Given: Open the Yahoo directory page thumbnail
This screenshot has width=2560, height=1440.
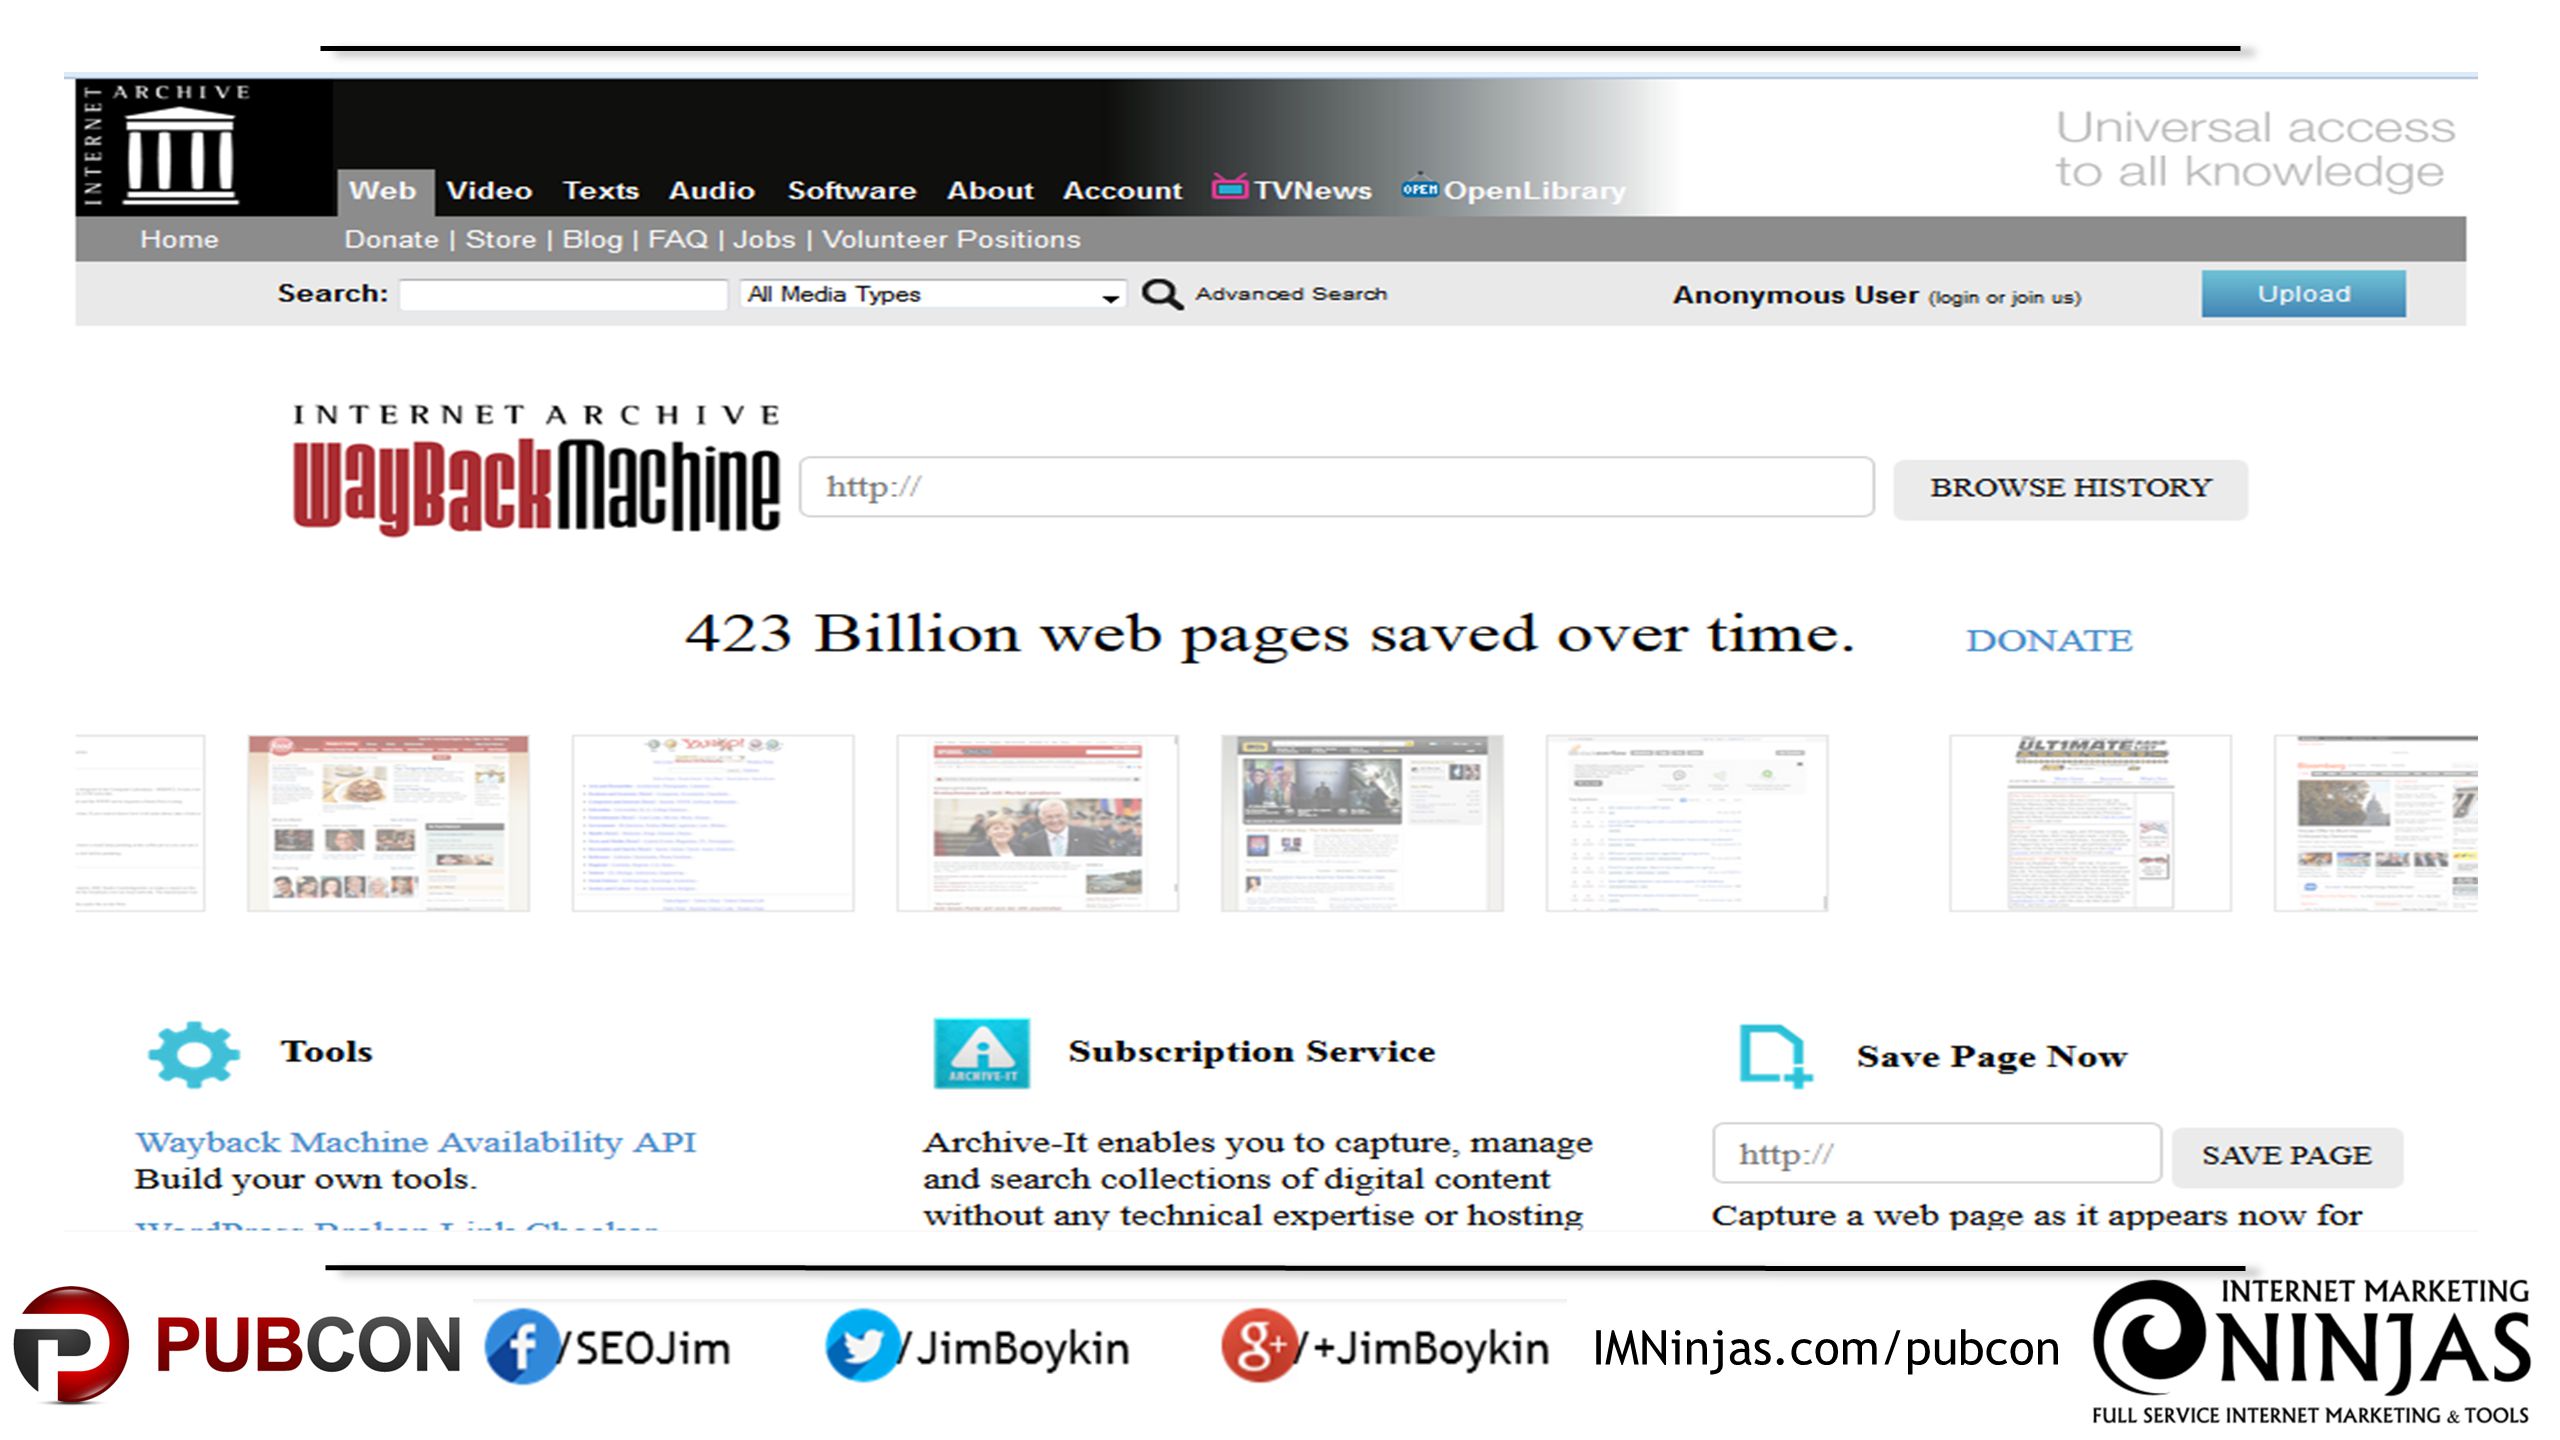Looking at the screenshot, I should tap(713, 822).
